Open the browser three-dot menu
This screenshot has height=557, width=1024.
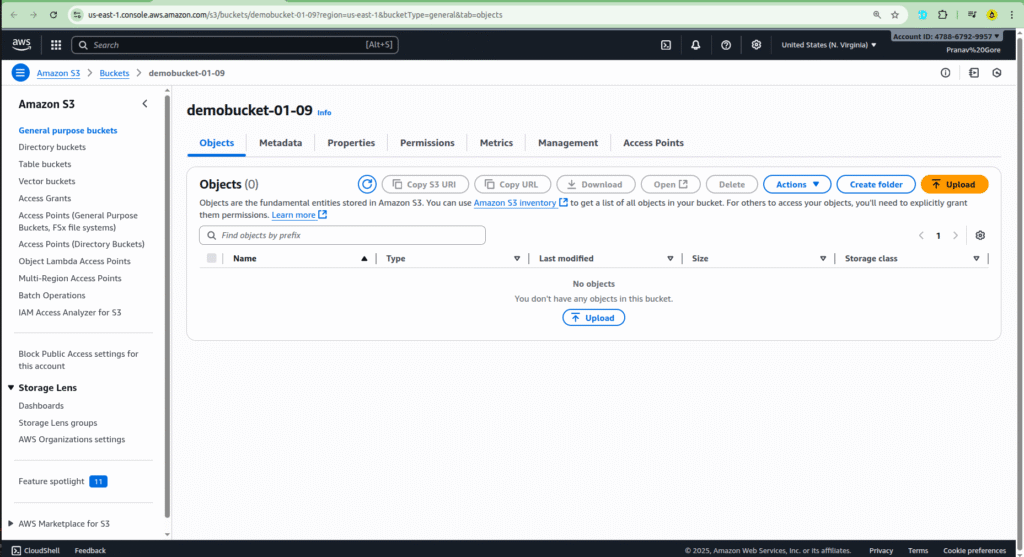1012,14
